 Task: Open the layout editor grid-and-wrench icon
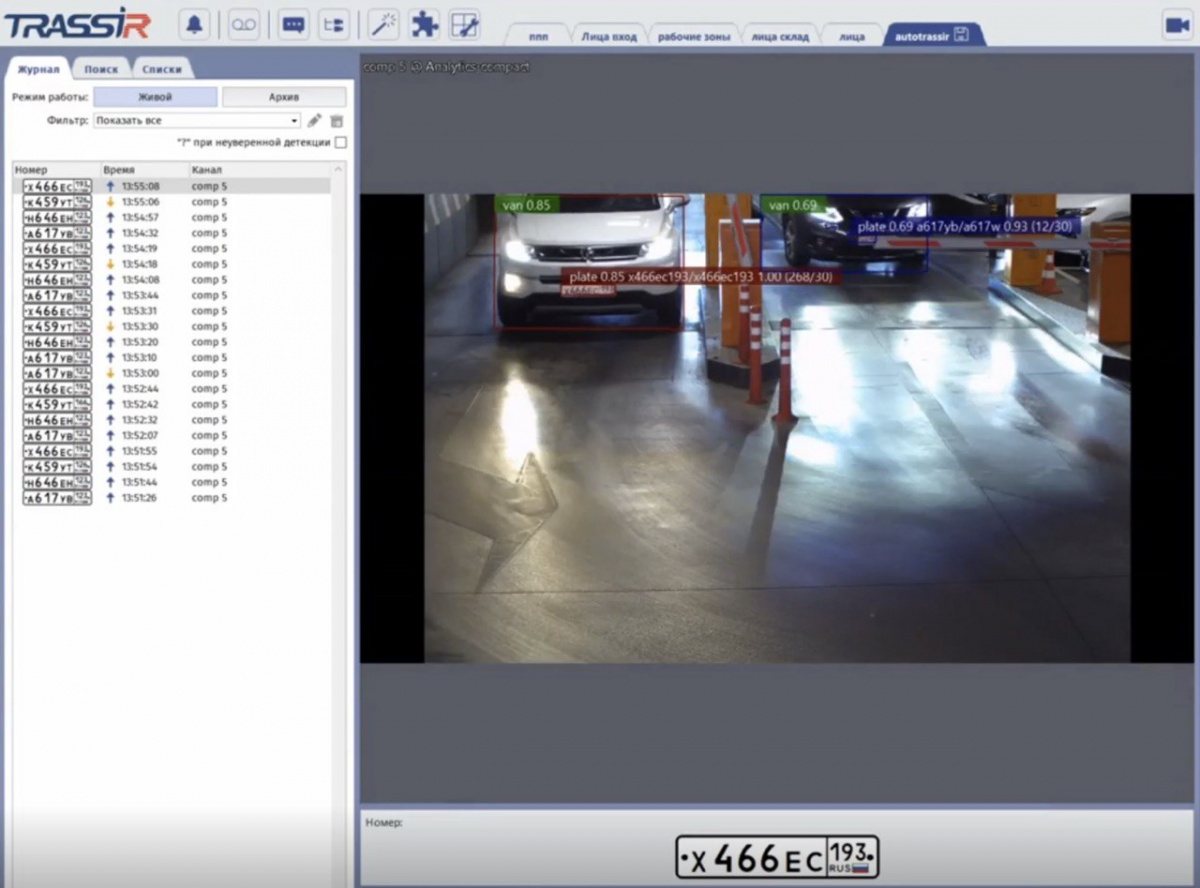(464, 25)
